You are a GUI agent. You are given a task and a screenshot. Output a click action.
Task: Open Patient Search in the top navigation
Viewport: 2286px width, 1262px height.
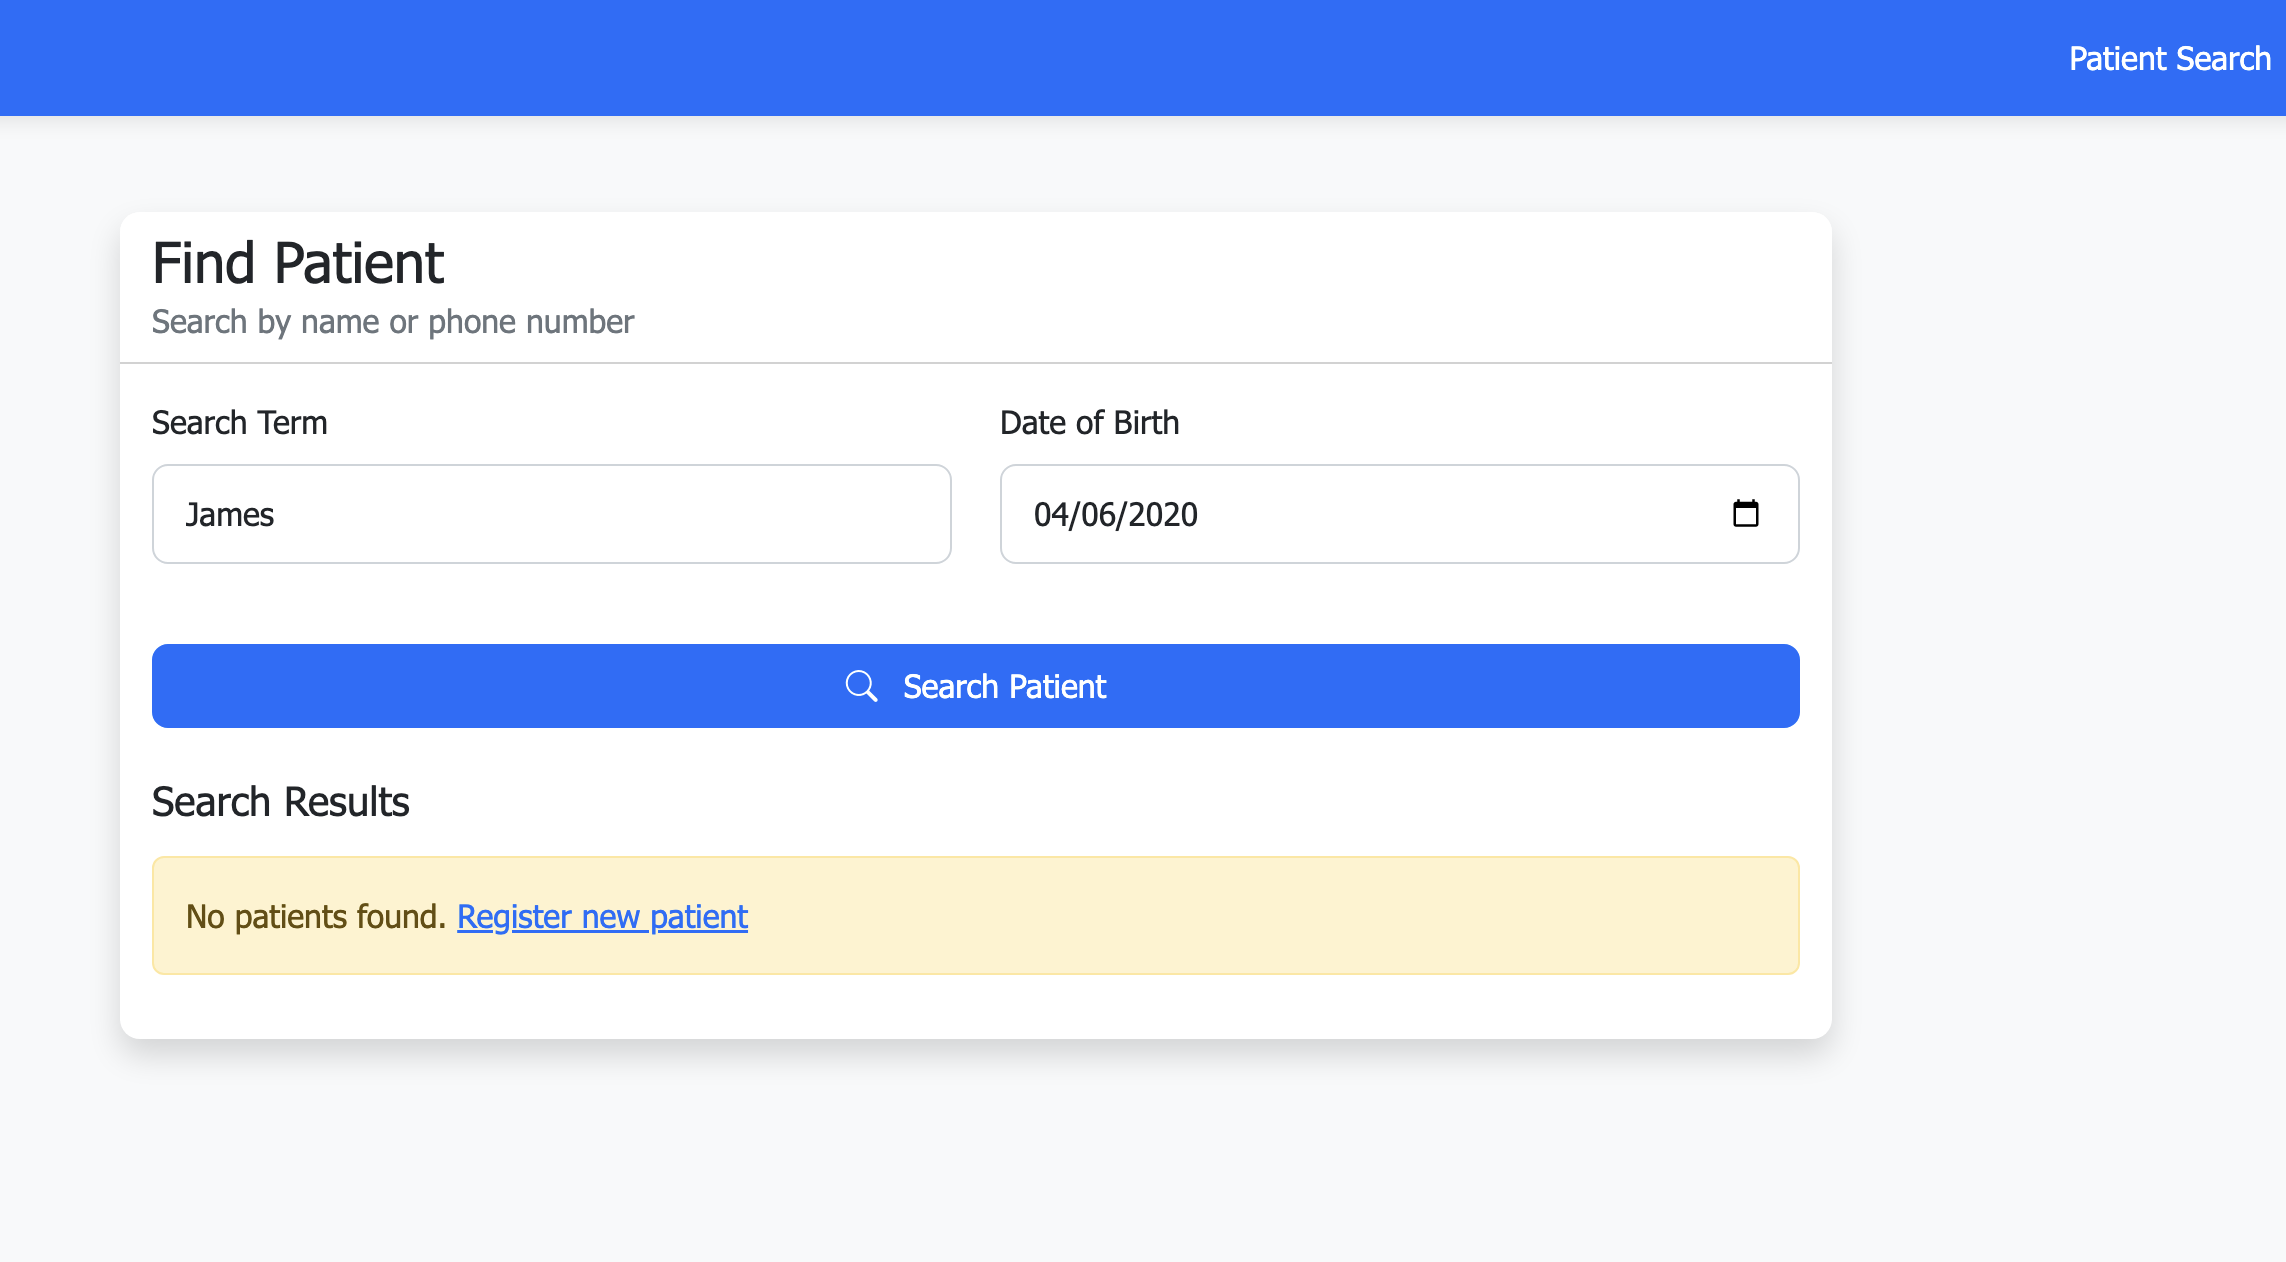coord(2169,59)
